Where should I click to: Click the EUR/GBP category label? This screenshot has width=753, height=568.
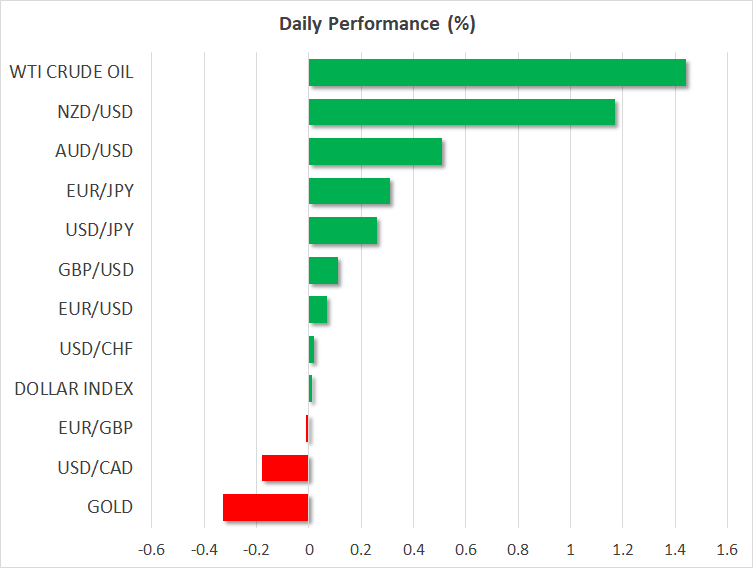point(96,428)
